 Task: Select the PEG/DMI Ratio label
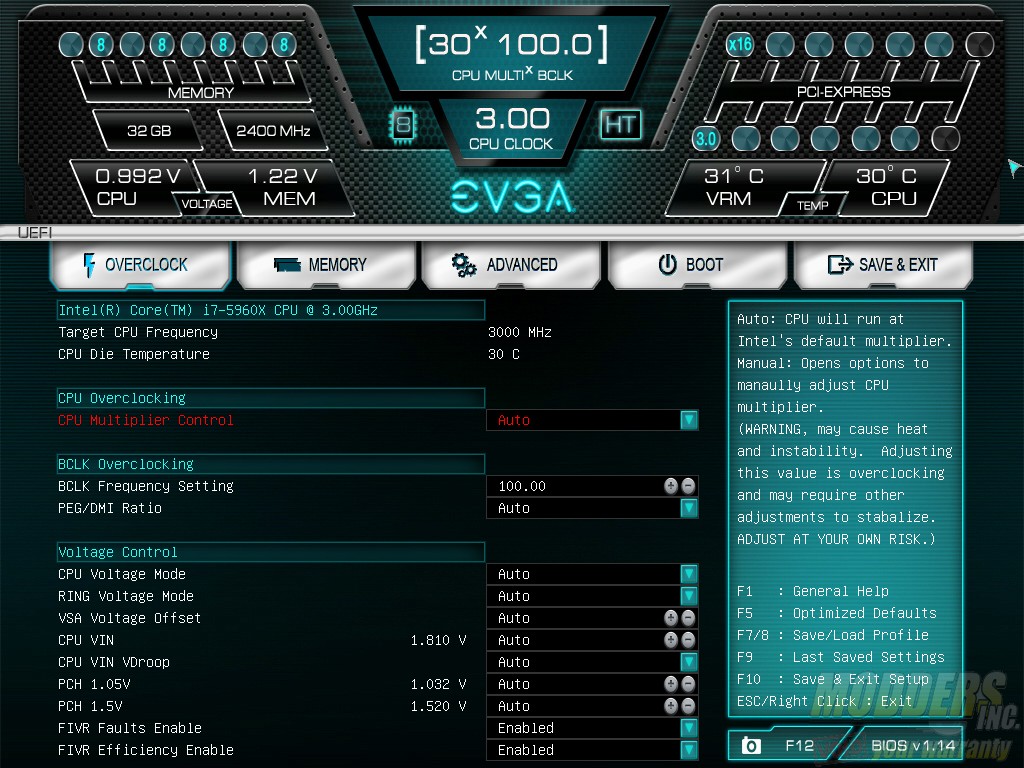pyautogui.click(x=110, y=508)
